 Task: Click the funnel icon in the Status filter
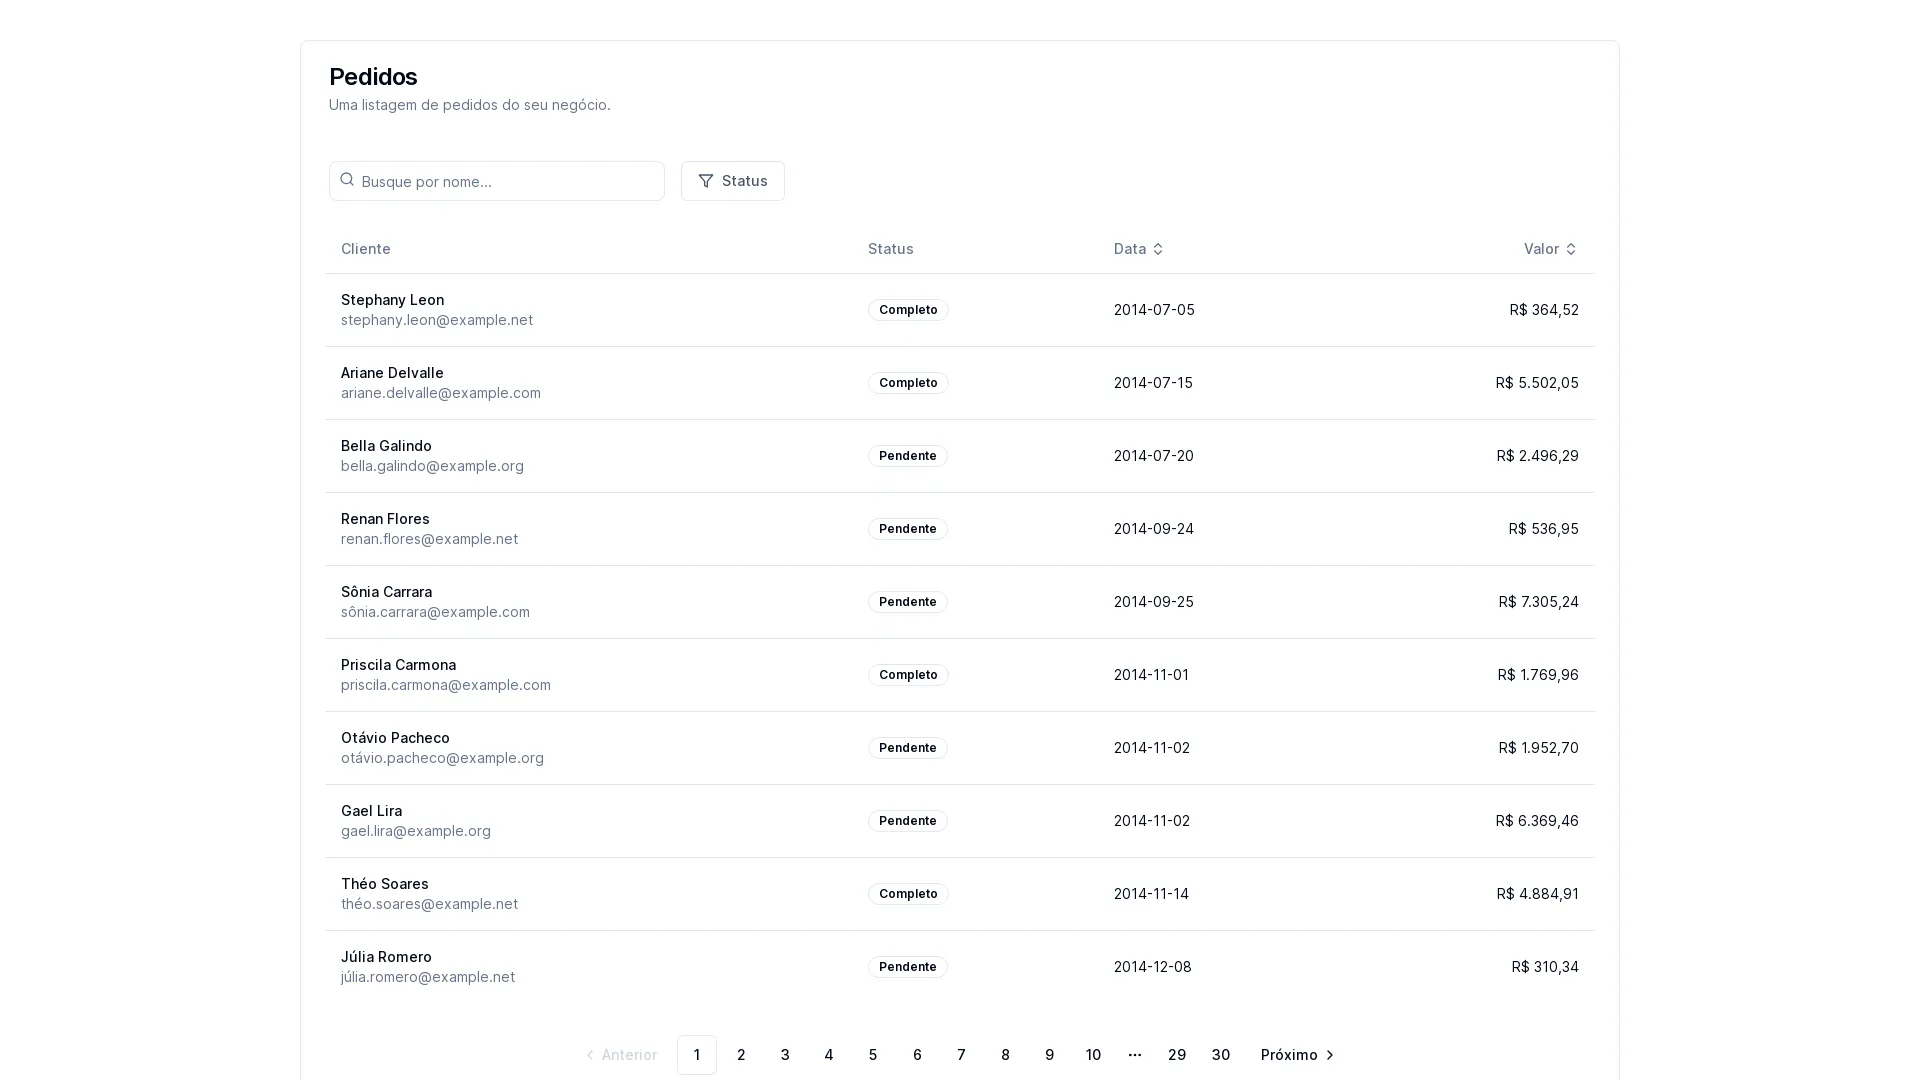pyautogui.click(x=706, y=181)
